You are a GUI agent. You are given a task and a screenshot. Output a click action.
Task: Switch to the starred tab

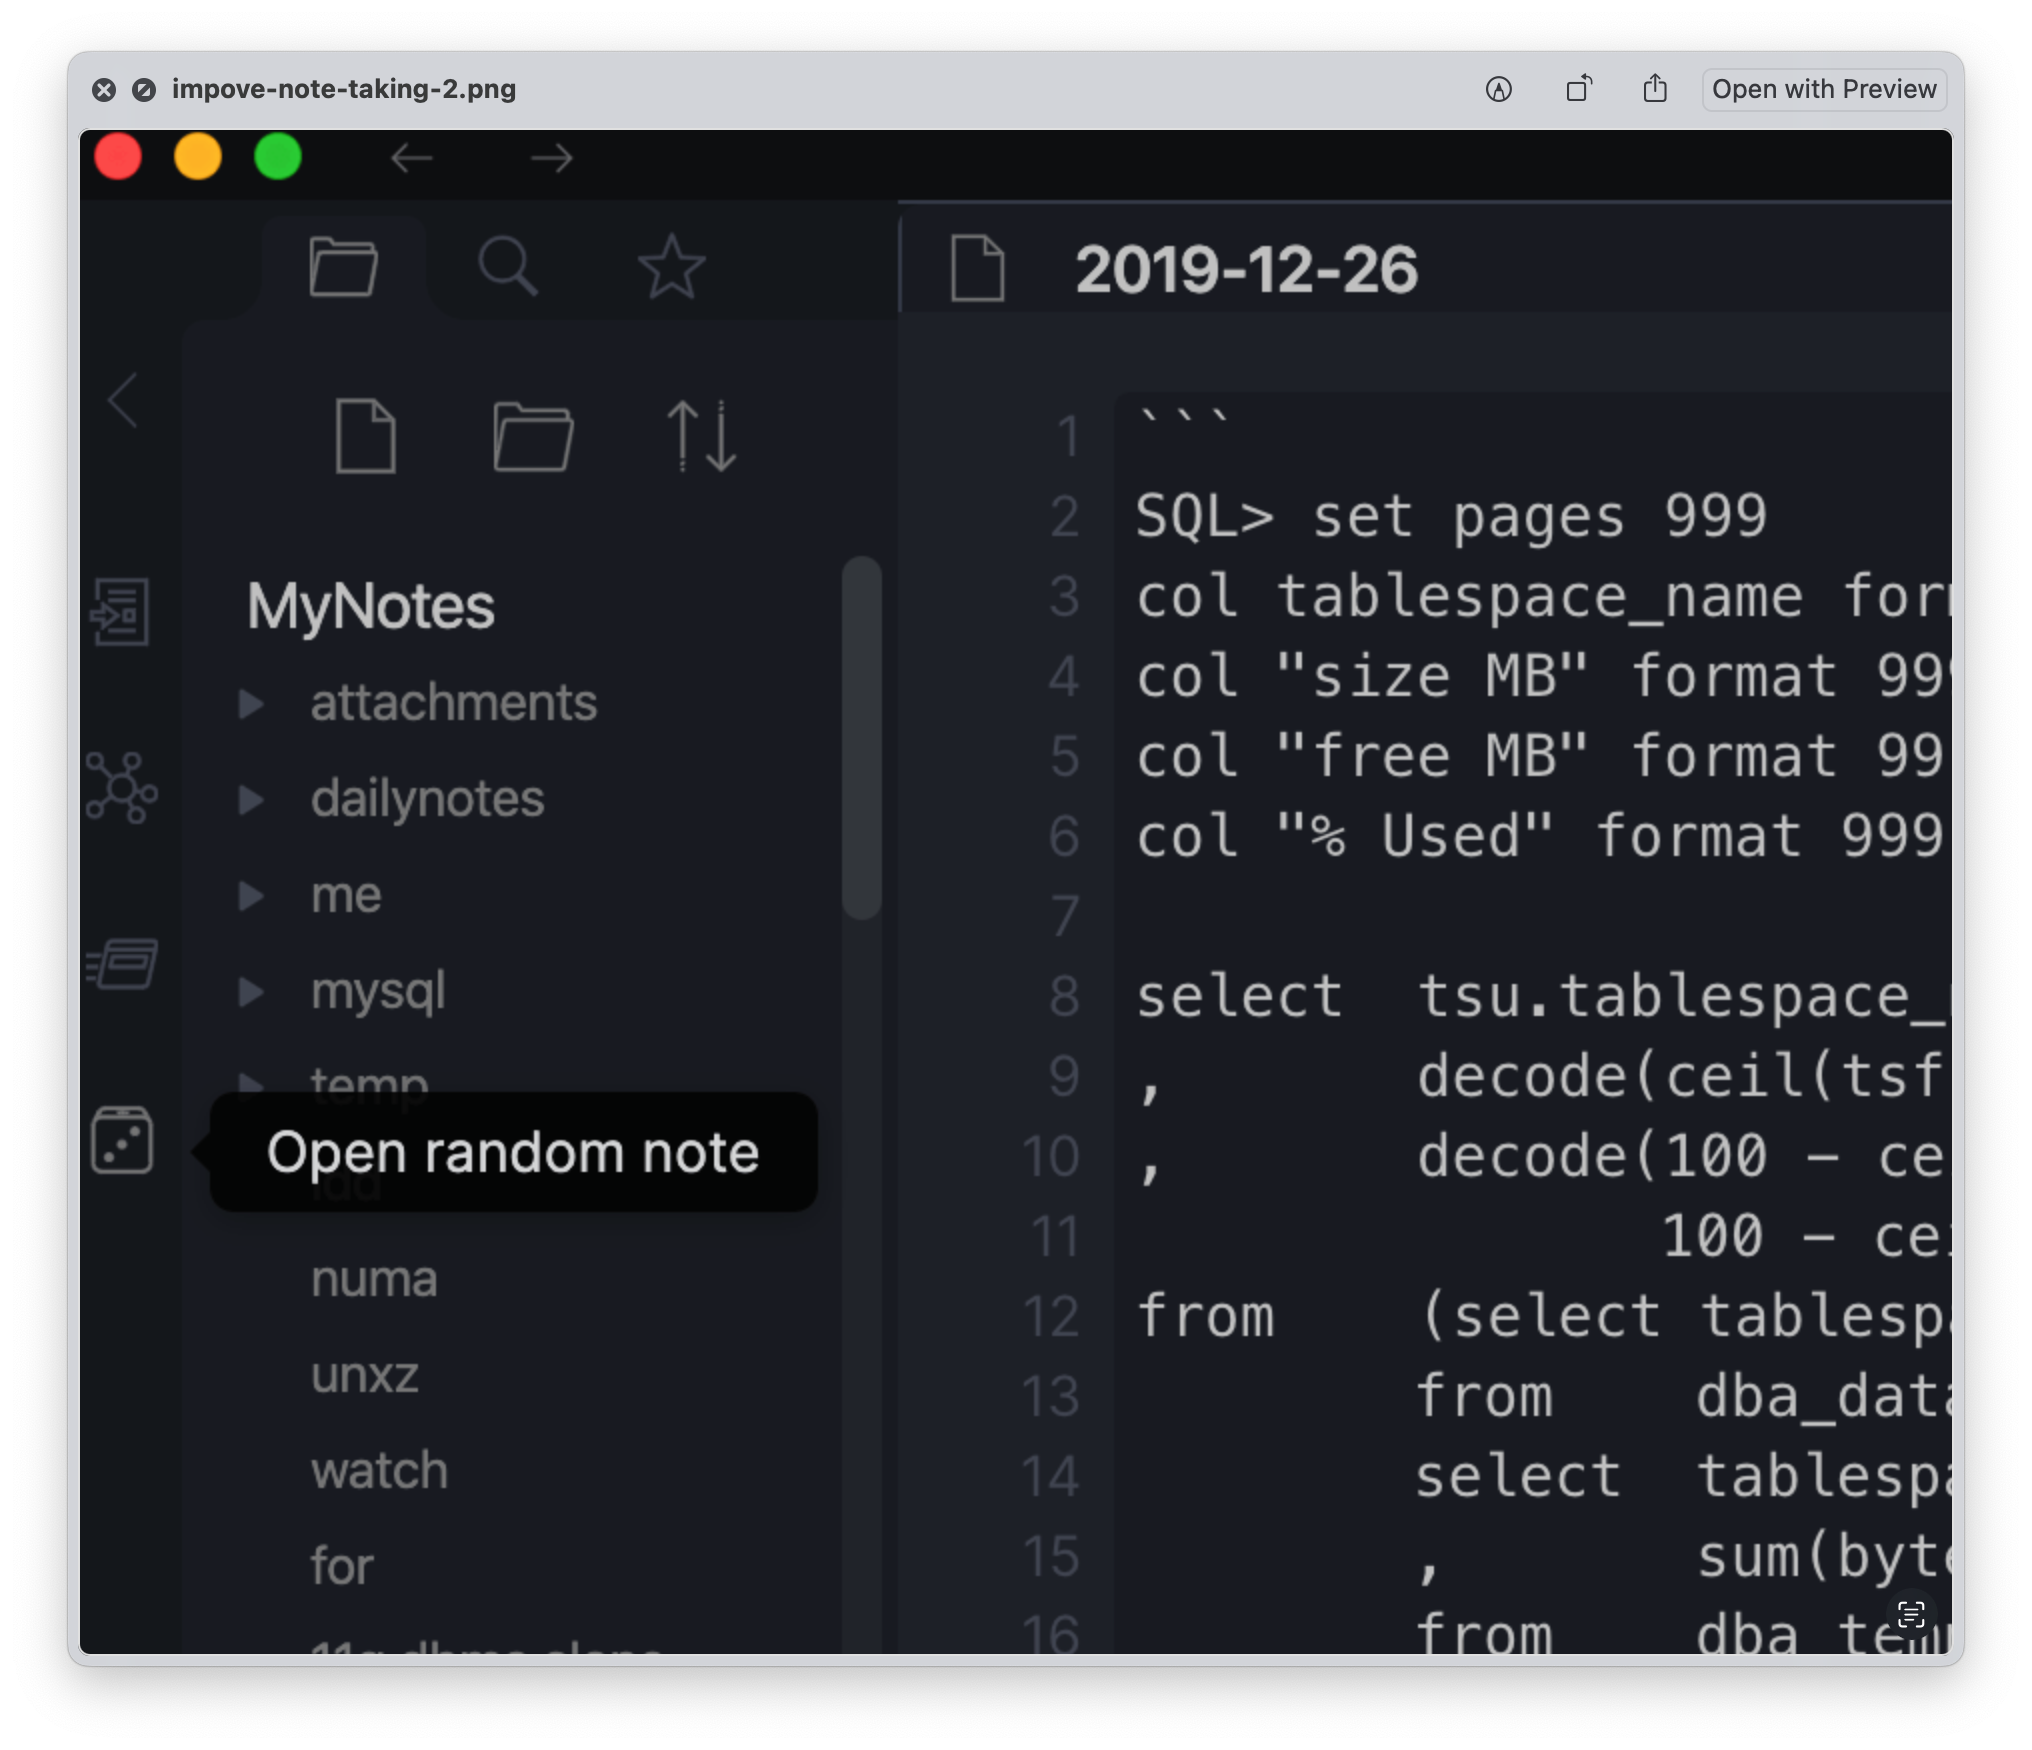point(672,267)
